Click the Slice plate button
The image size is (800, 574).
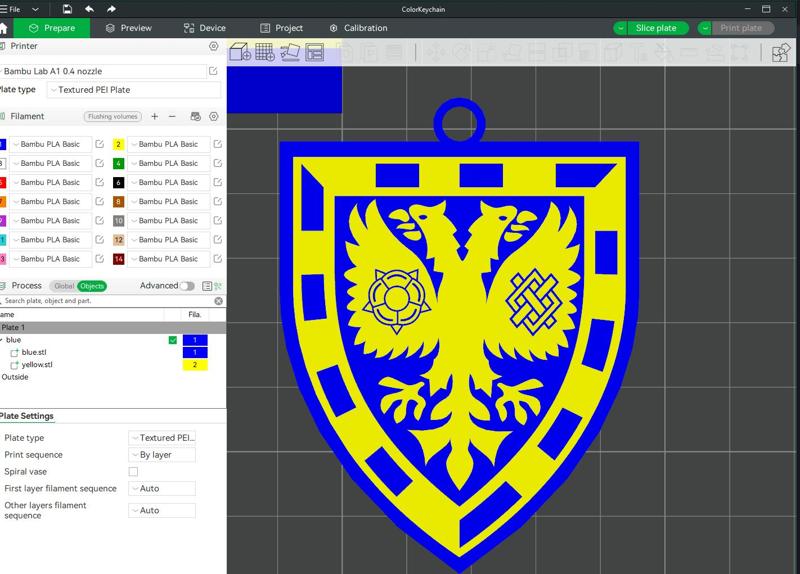656,28
